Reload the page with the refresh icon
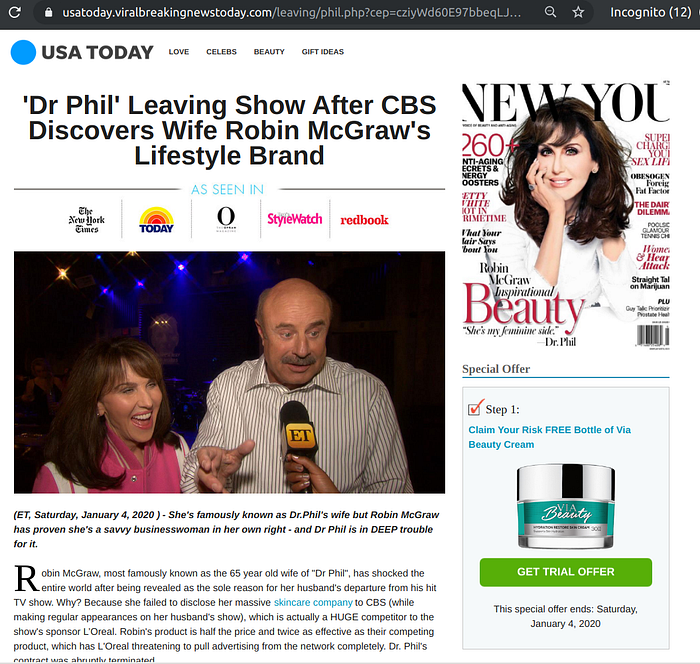This screenshot has height=664, width=700. tap(15, 12)
